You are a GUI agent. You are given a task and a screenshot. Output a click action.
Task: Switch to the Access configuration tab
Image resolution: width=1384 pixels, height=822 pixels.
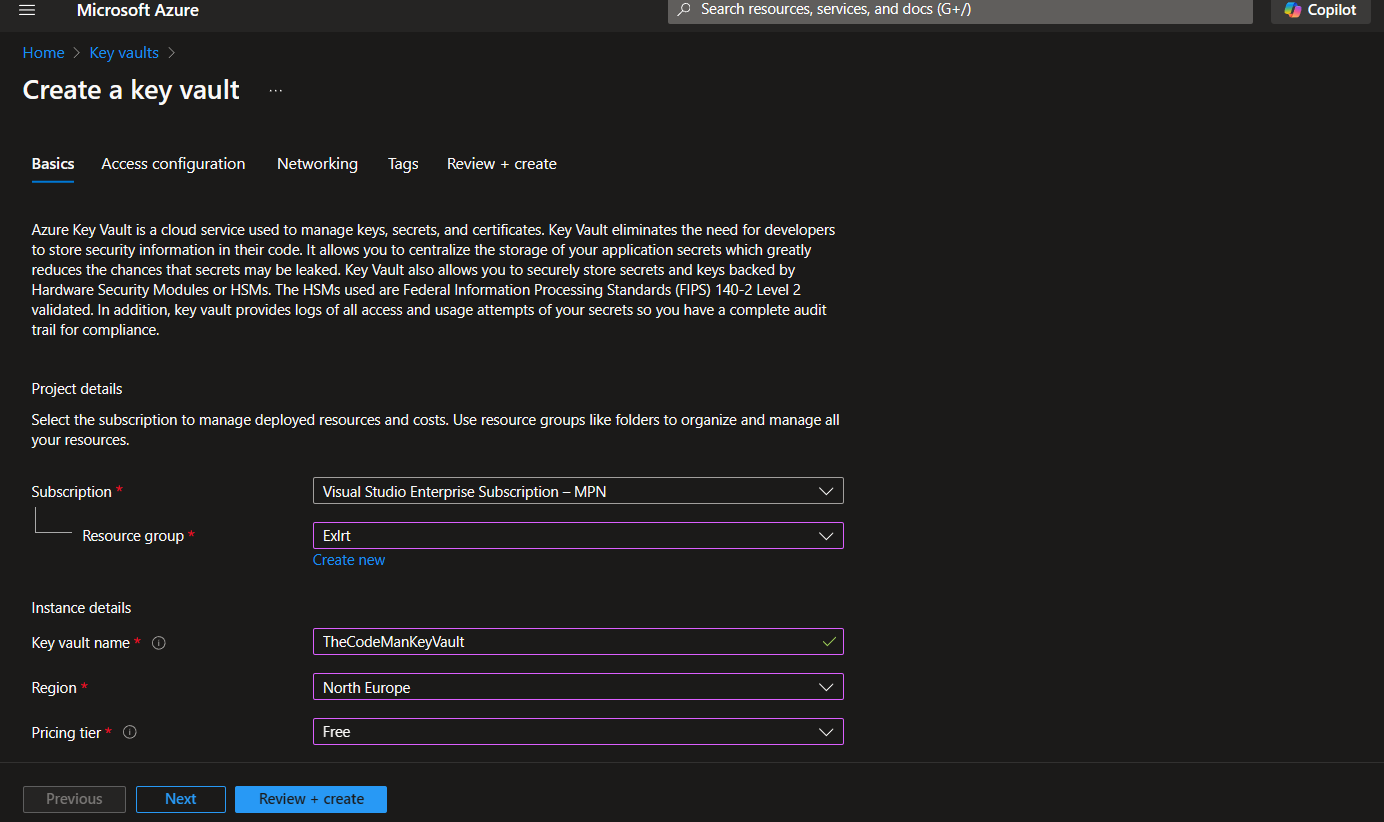click(x=173, y=164)
